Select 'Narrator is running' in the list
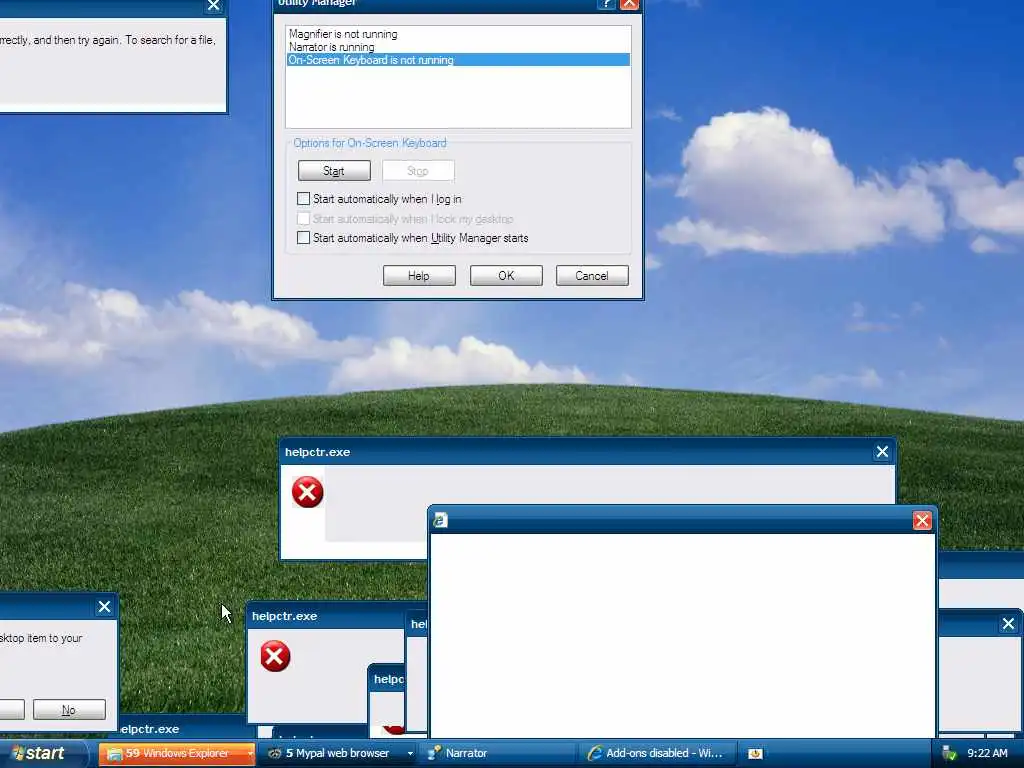The width and height of the screenshot is (1024, 768). [458, 47]
